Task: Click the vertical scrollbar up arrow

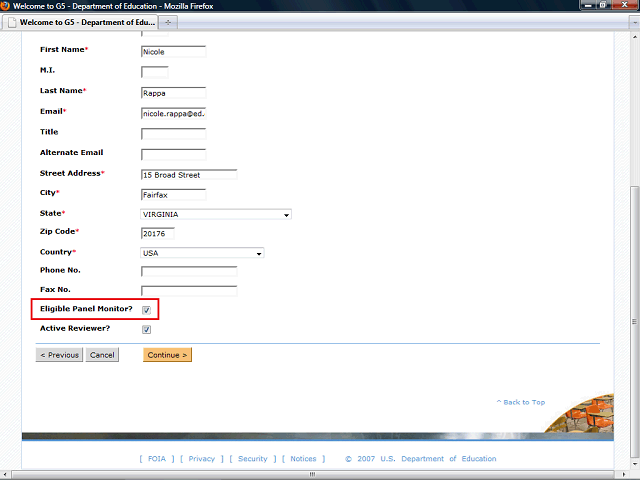Action: (x=635, y=37)
